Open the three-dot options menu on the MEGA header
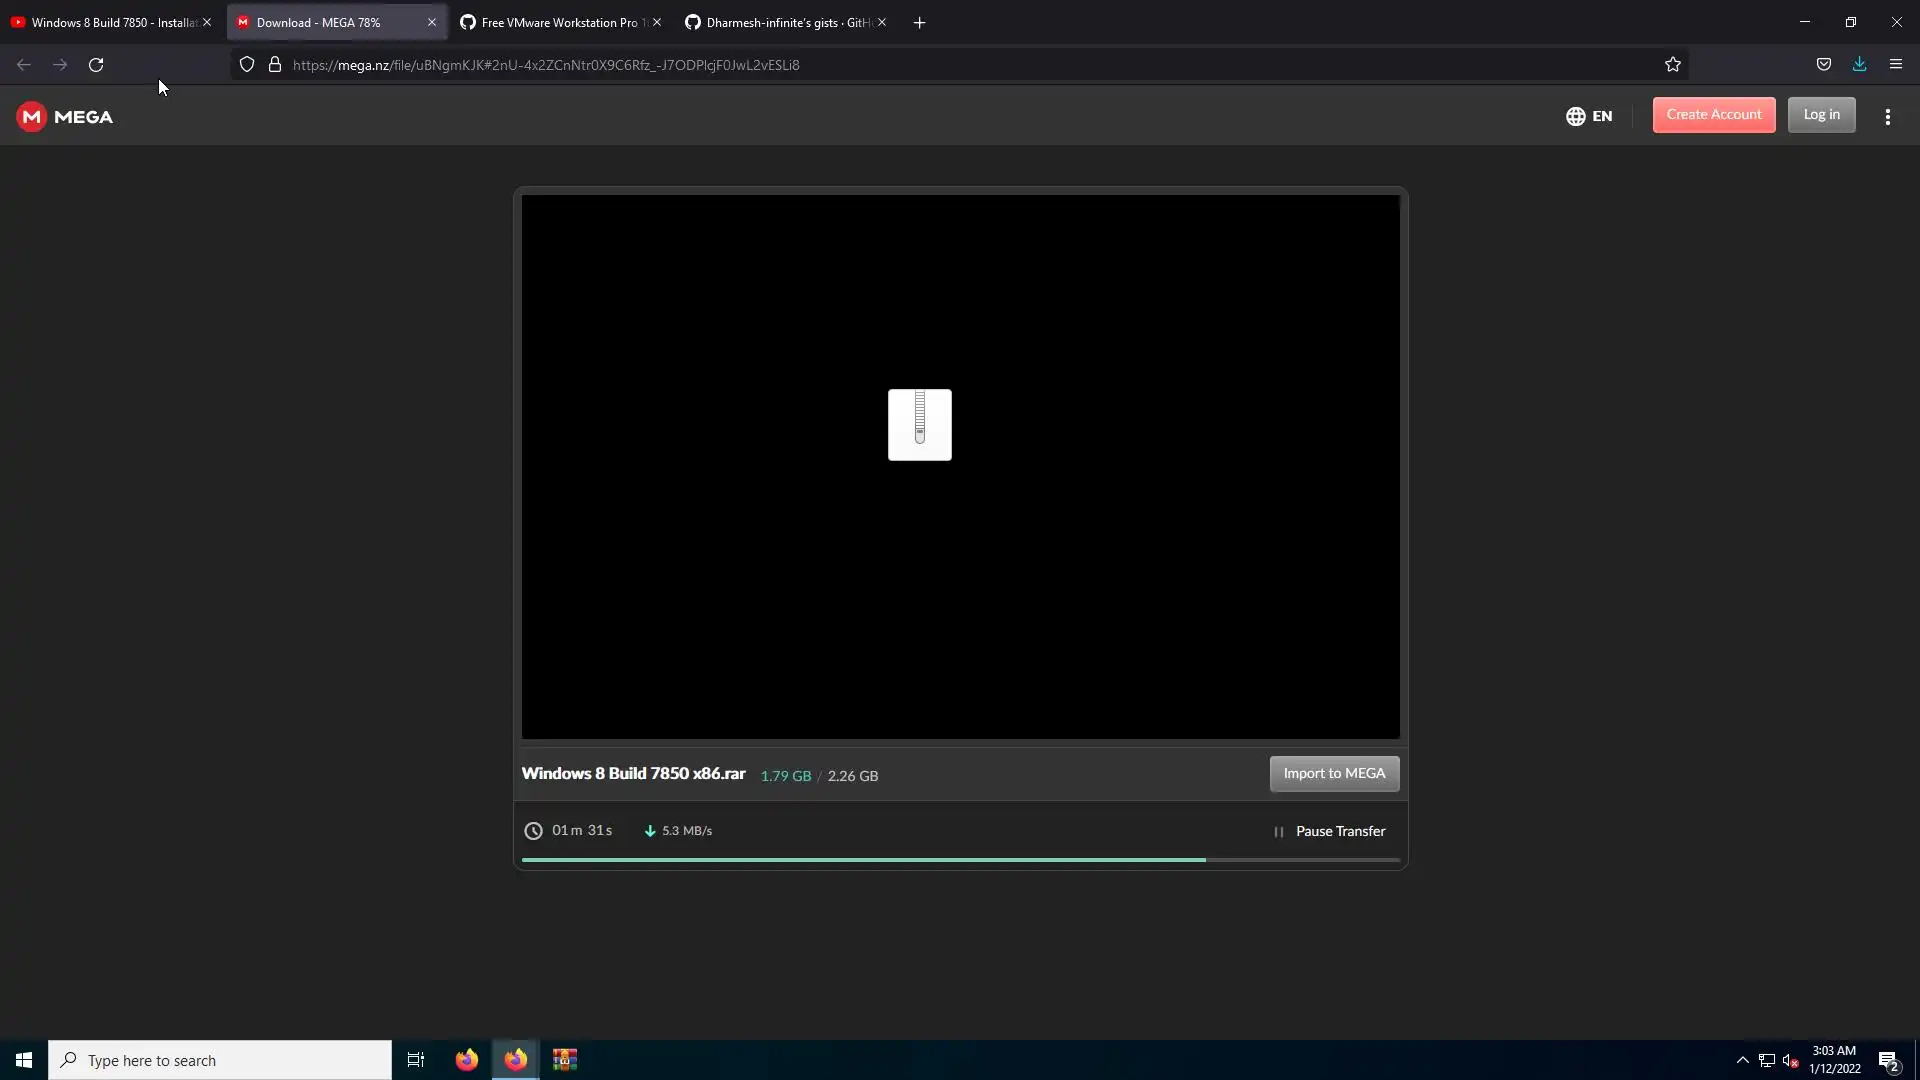This screenshot has height=1080, width=1920. pos(1887,117)
